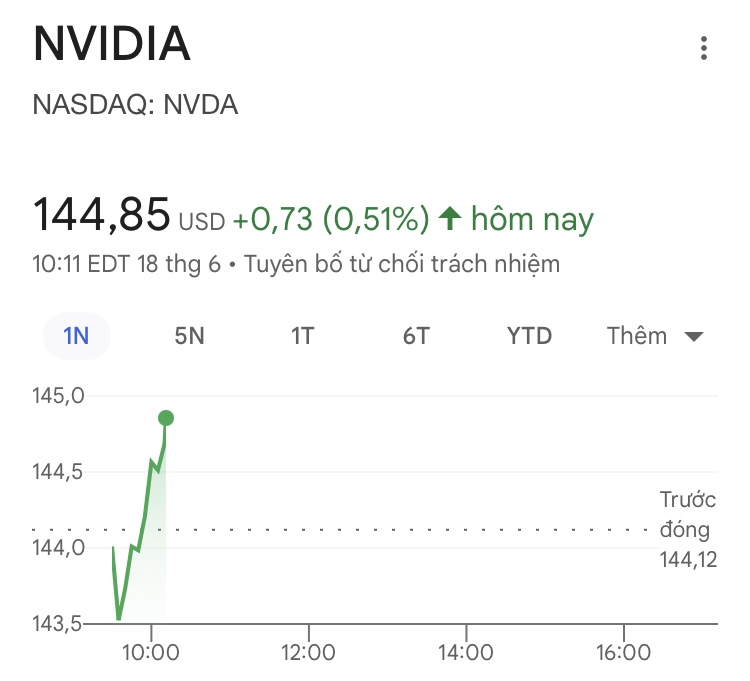Click the 16:00 mark on time axis
Screen dimensions: 750x681
[x=623, y=652]
